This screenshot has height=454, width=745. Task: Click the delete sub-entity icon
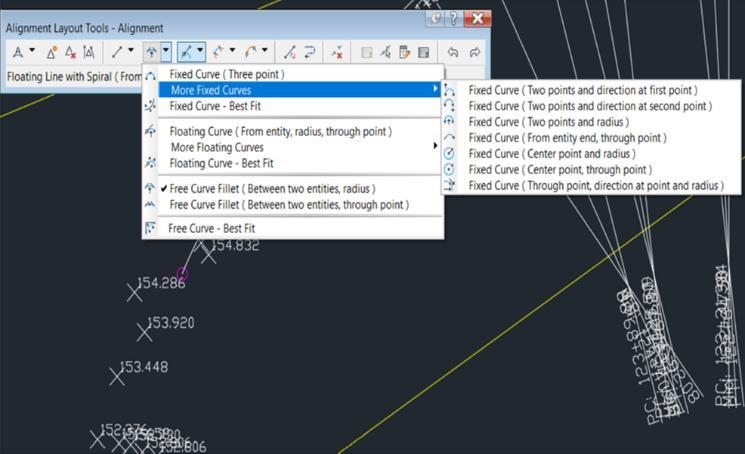[x=337, y=52]
